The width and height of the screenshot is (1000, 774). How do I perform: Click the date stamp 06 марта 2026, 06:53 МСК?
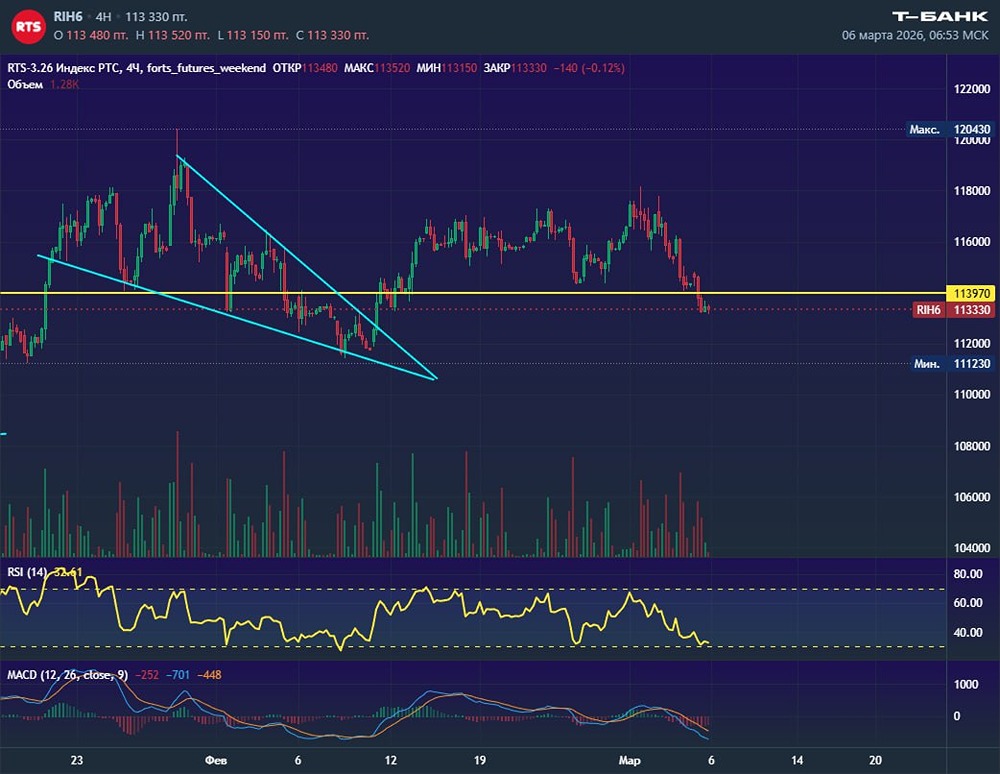pos(915,35)
